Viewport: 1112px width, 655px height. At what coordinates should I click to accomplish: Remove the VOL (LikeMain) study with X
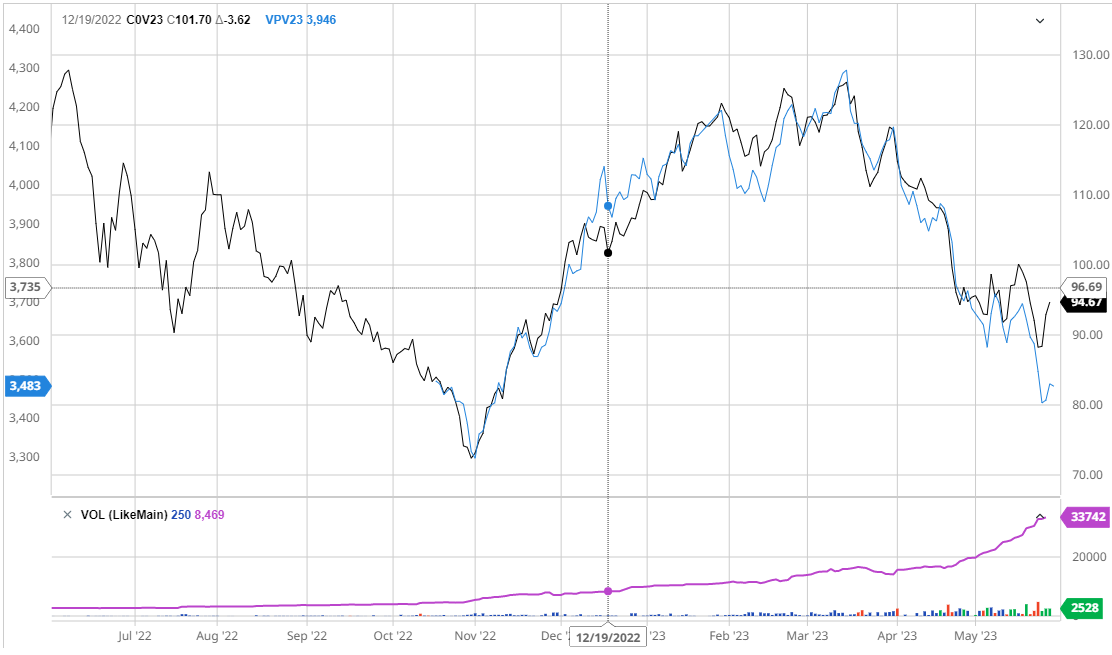(x=67, y=515)
